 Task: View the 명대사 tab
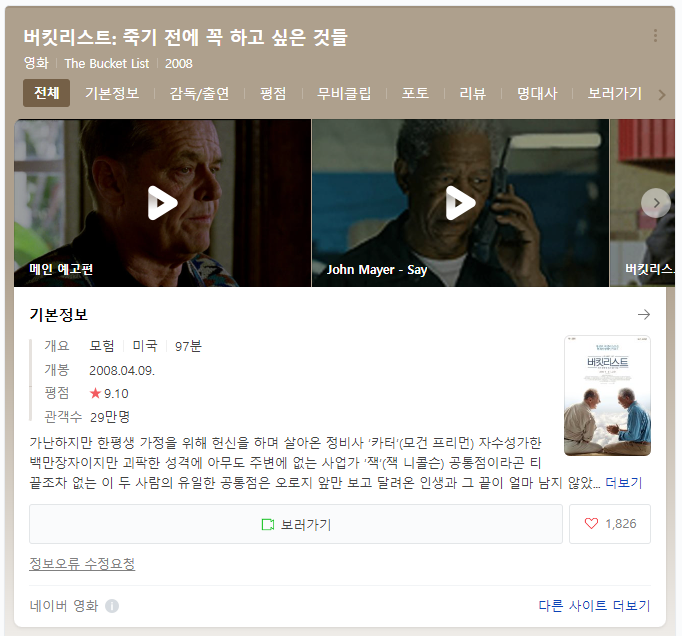click(537, 93)
